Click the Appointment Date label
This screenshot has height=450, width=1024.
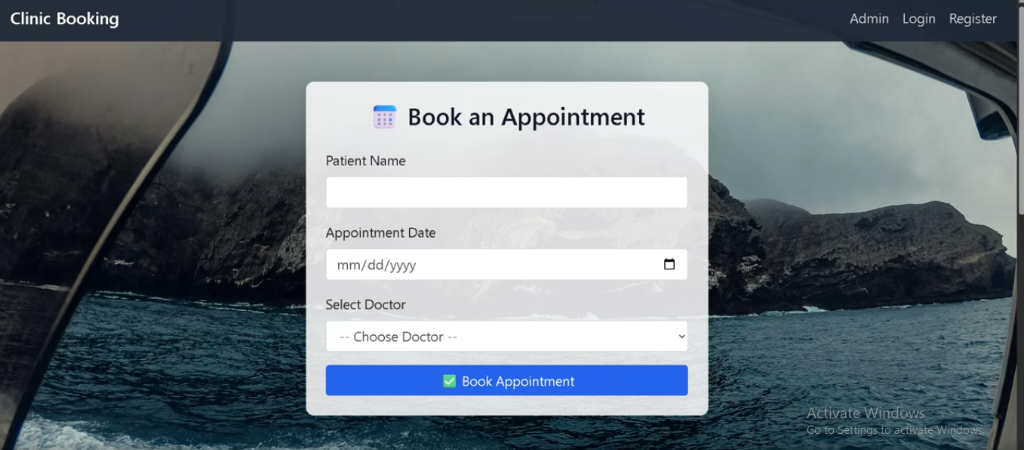(381, 233)
